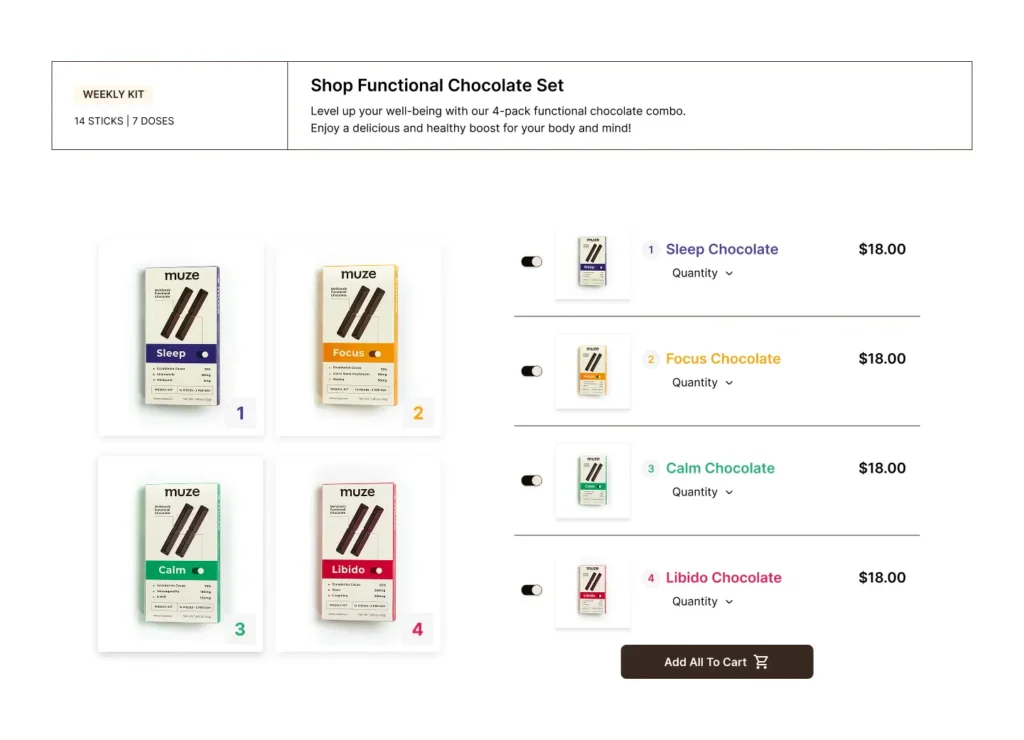Click the number 4 badge beside Libido Chocolate

651,578
